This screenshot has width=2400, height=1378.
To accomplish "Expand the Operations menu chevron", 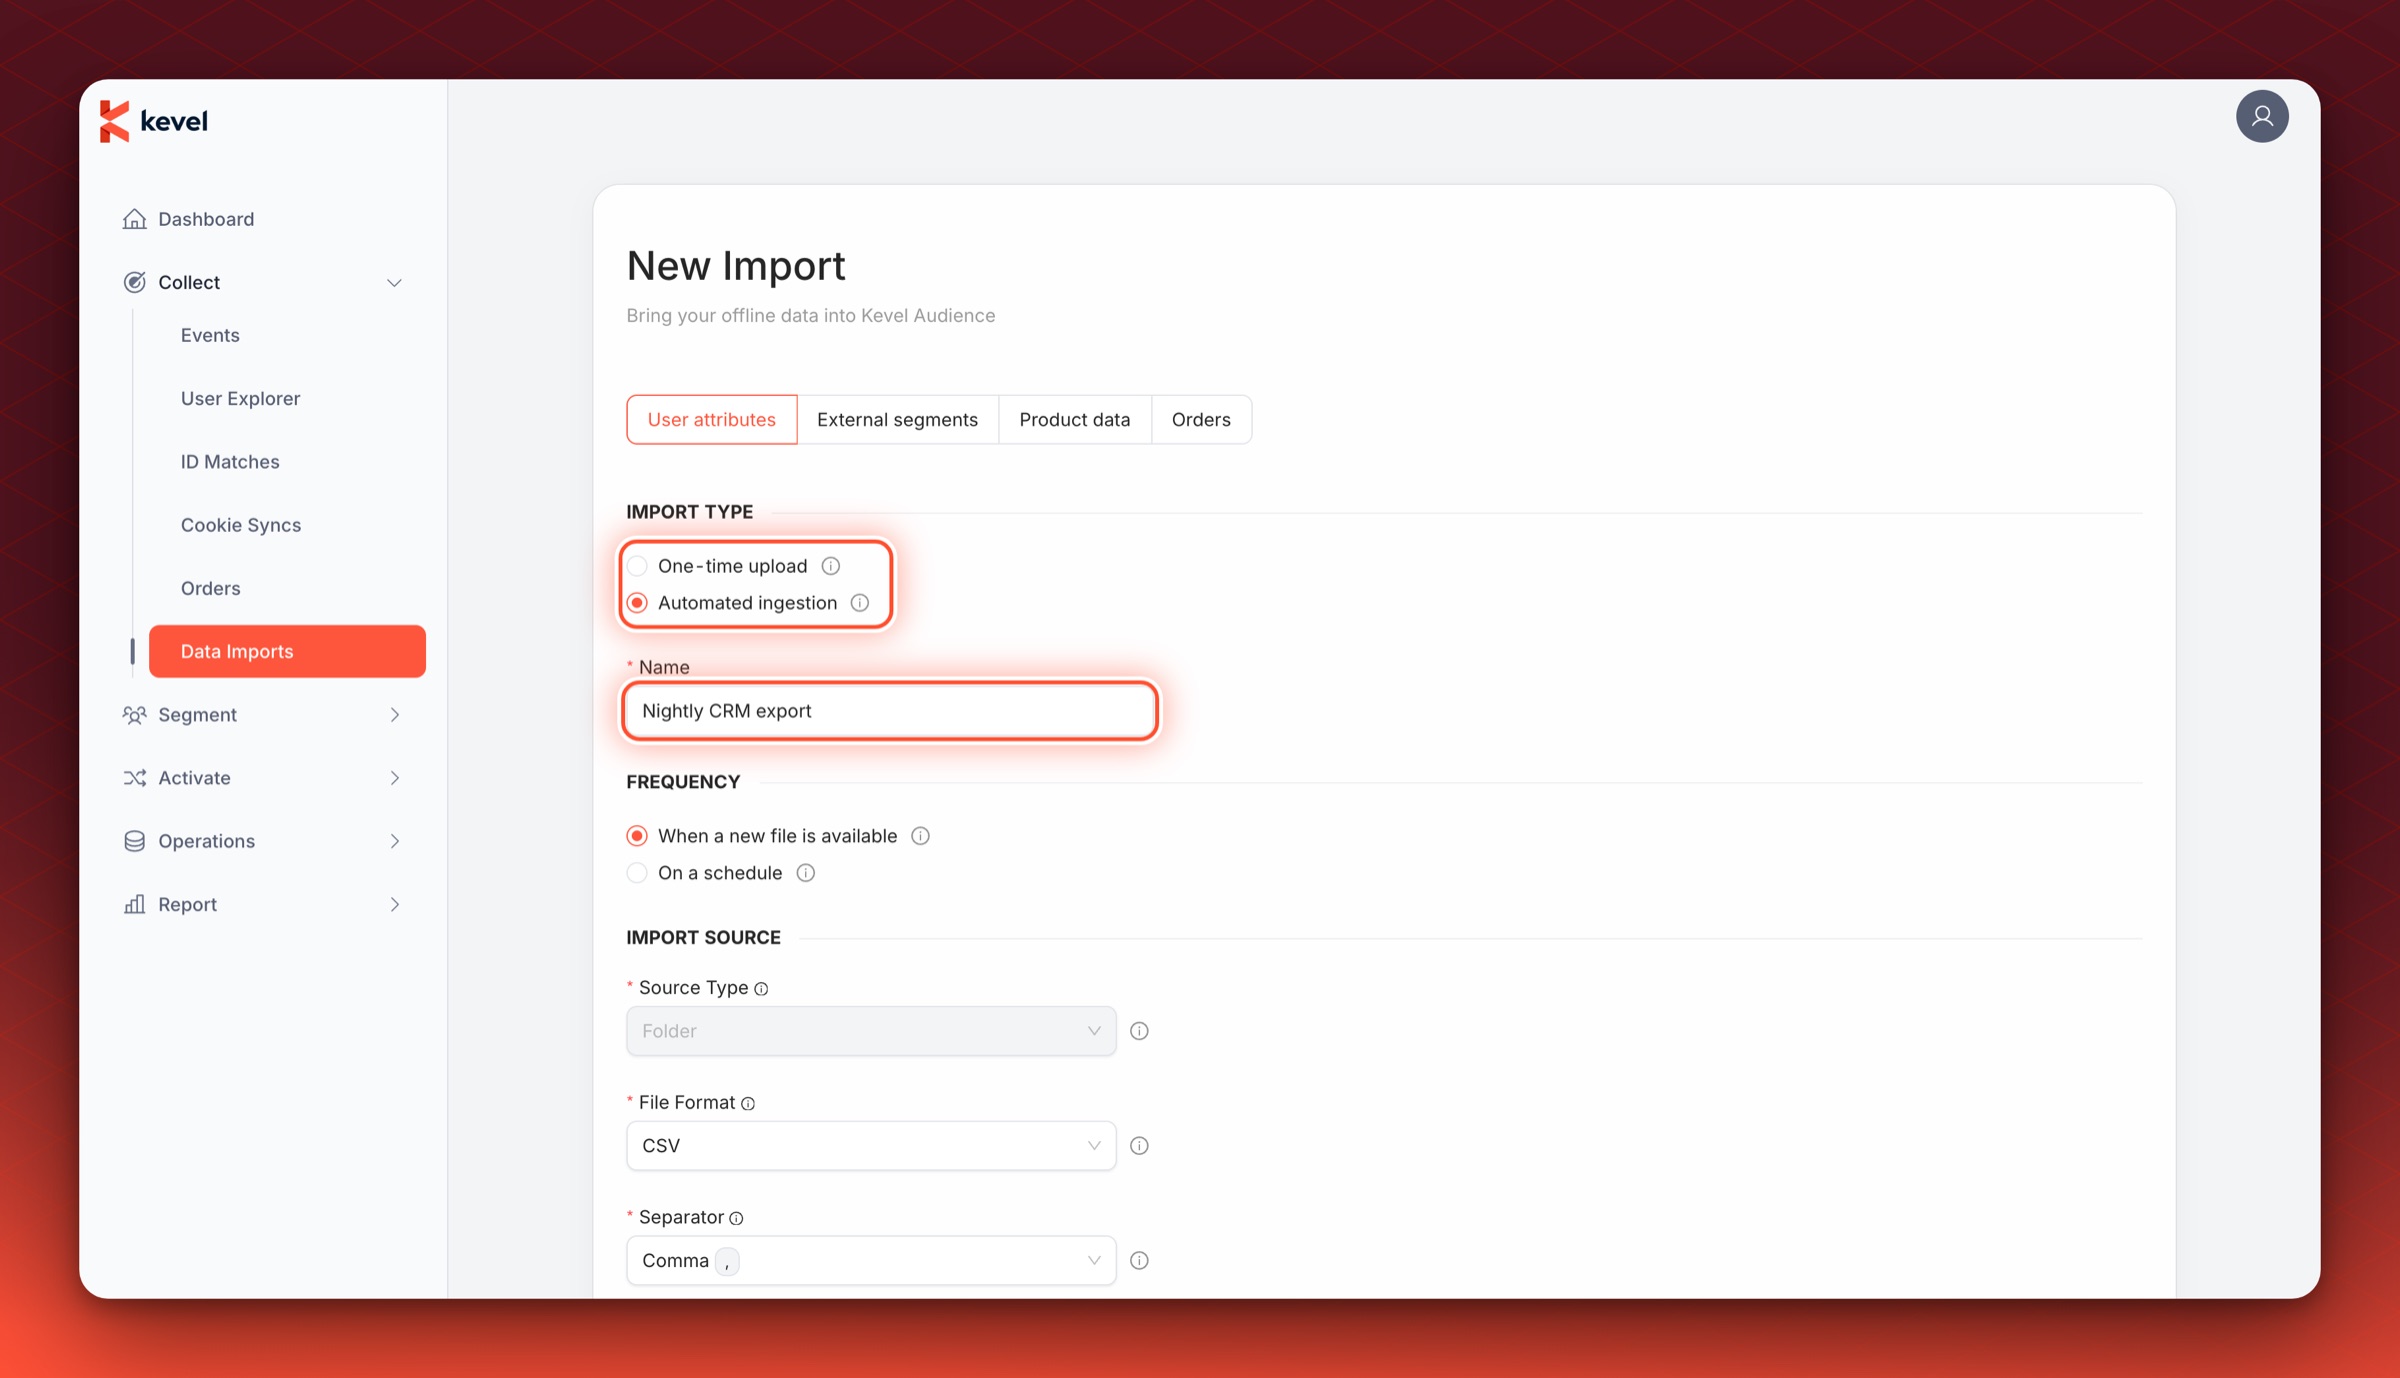I will coord(394,841).
